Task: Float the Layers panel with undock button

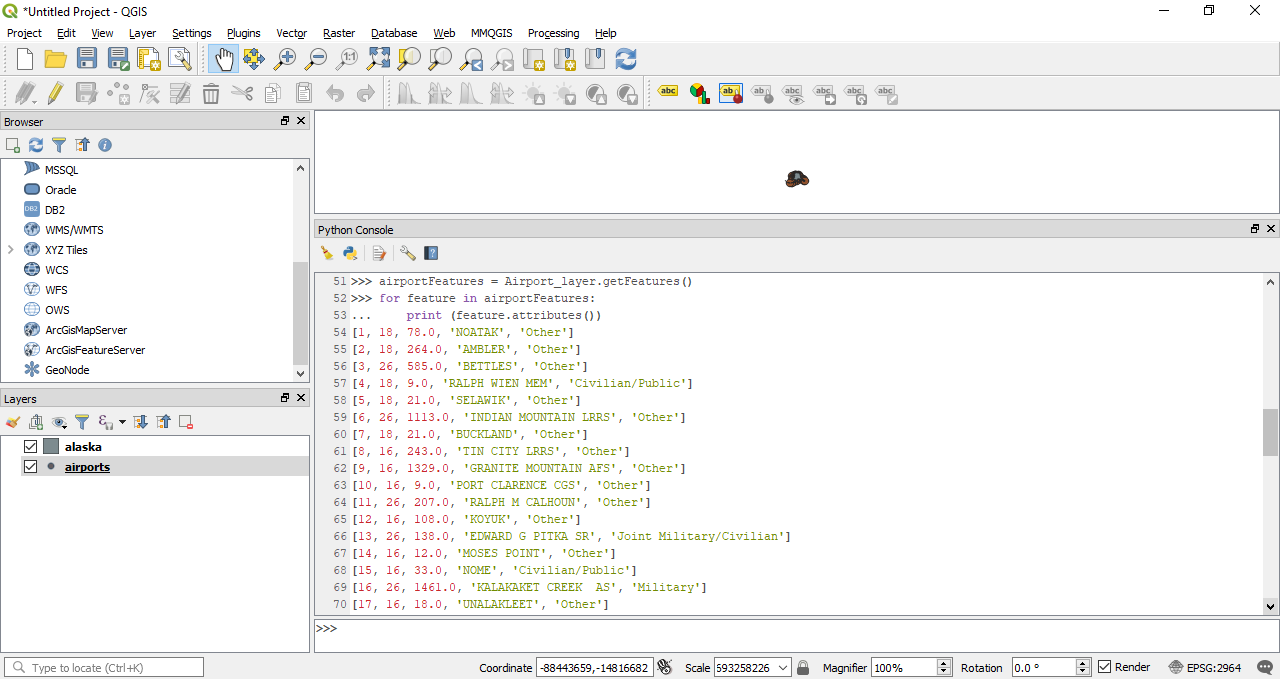Action: pyautogui.click(x=285, y=398)
